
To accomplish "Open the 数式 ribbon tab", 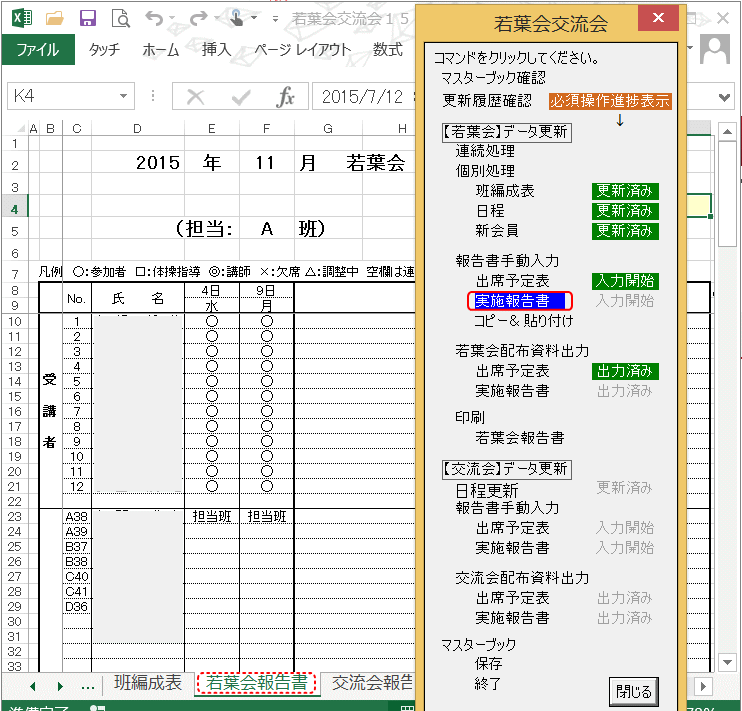I will pos(388,49).
